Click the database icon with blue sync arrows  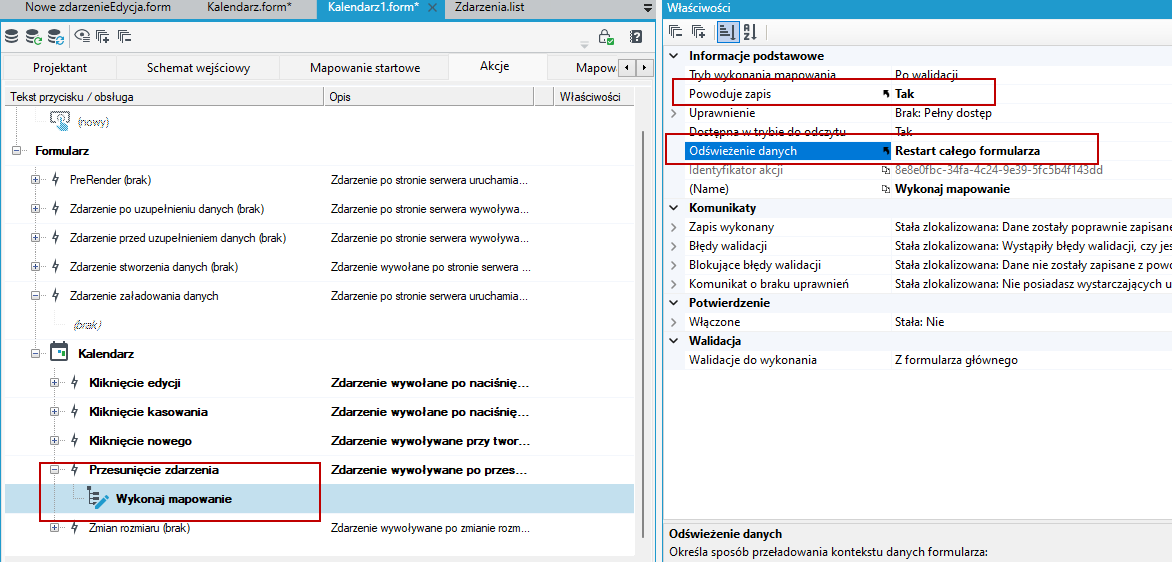click(56, 35)
